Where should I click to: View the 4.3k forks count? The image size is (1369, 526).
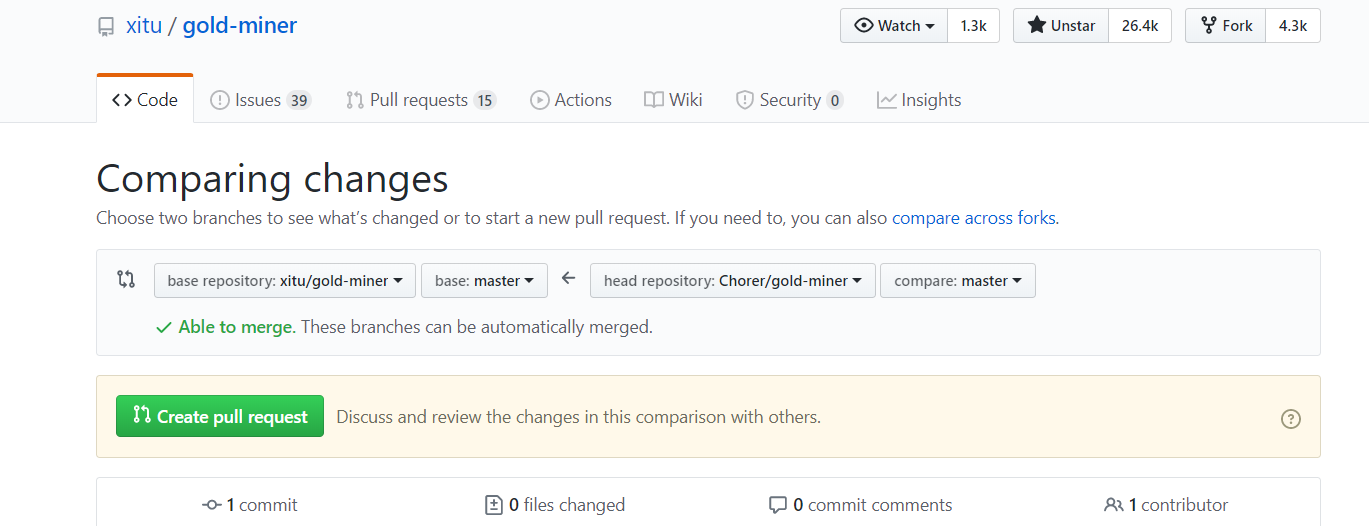[x=1292, y=26]
